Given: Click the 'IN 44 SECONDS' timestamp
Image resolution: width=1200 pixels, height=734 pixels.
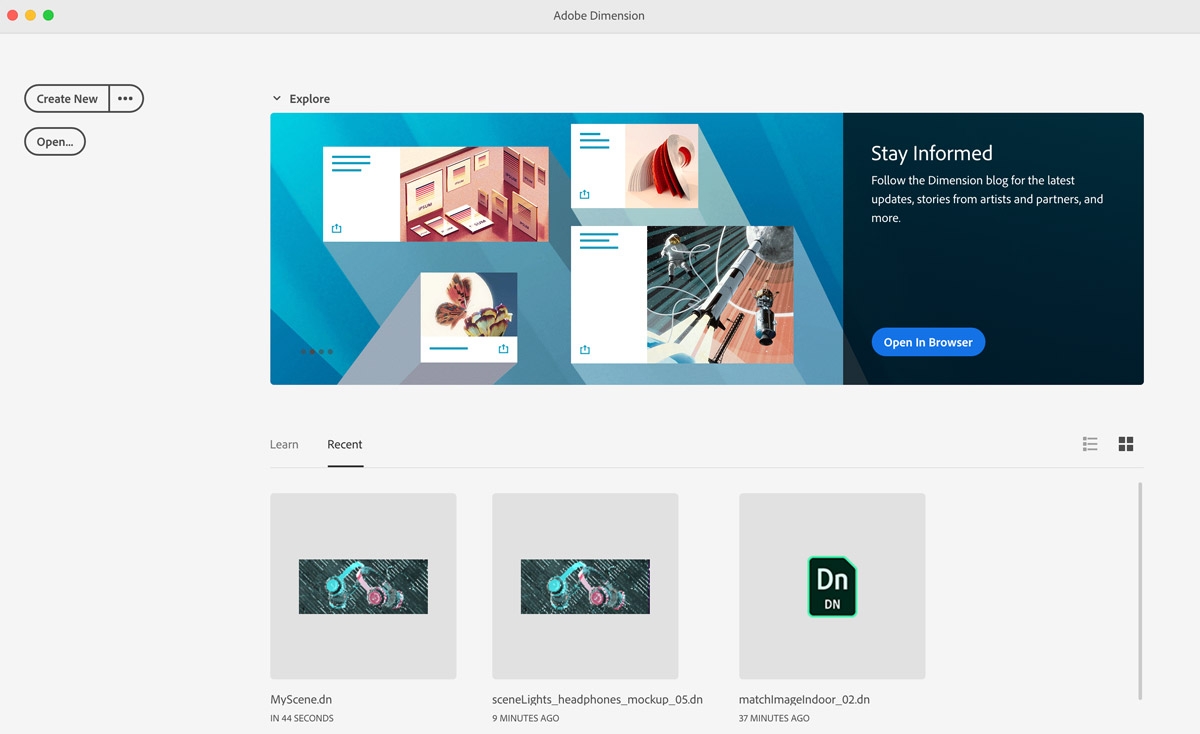Looking at the screenshot, I should [x=302, y=718].
